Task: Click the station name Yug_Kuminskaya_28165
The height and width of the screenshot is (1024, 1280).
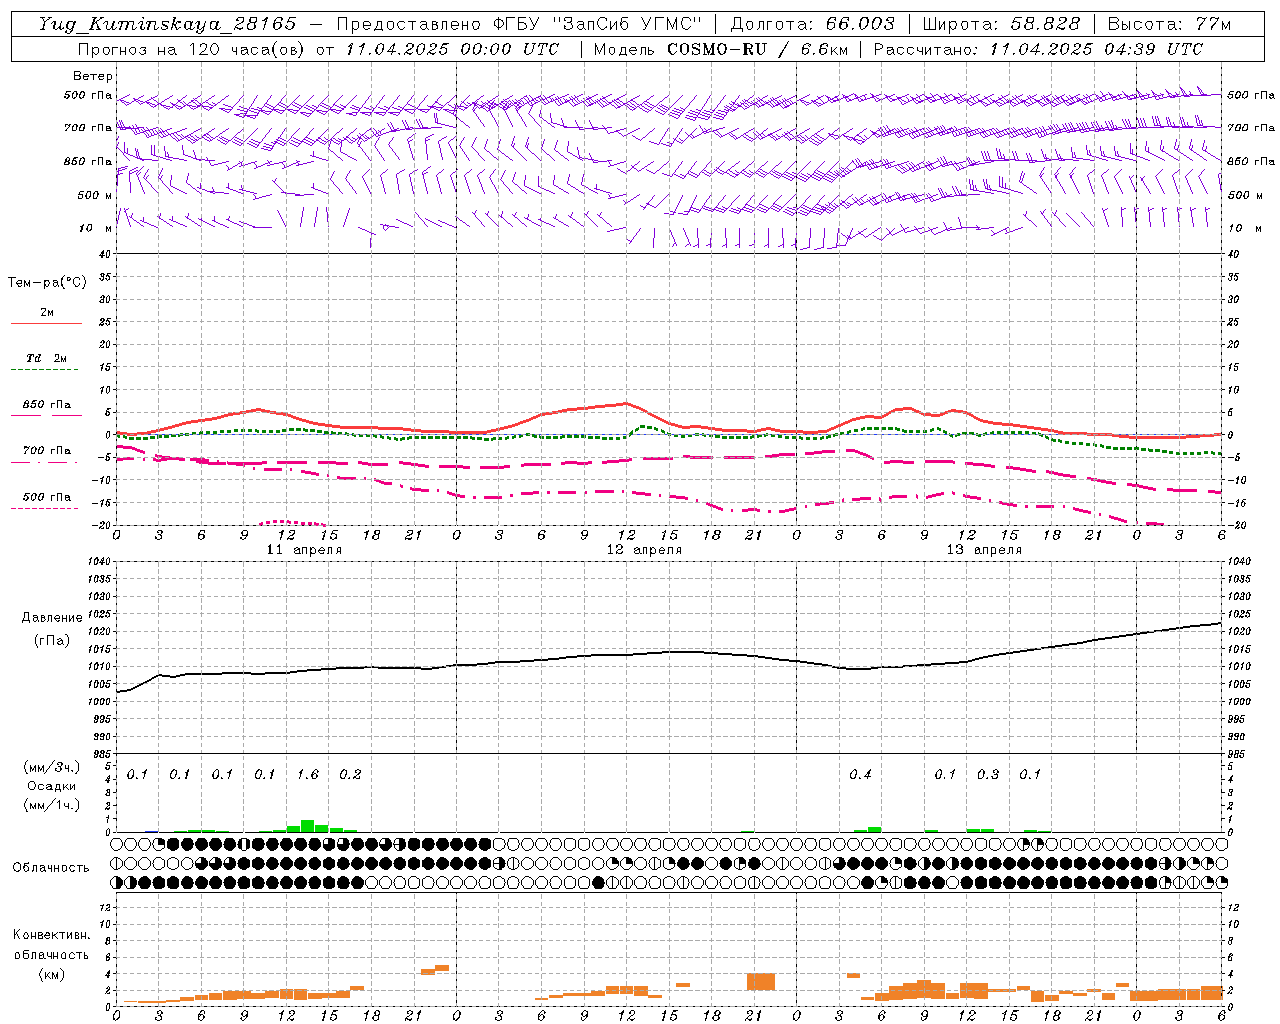Action: click(x=167, y=24)
